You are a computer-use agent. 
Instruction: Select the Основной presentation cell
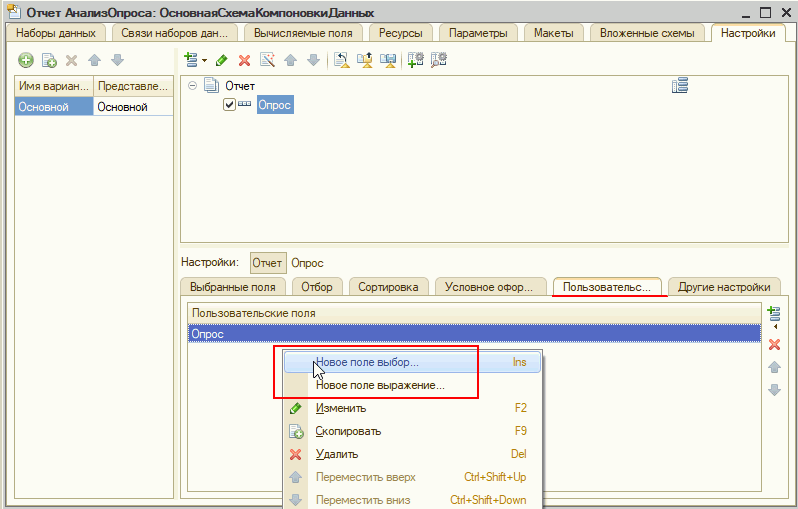point(133,107)
